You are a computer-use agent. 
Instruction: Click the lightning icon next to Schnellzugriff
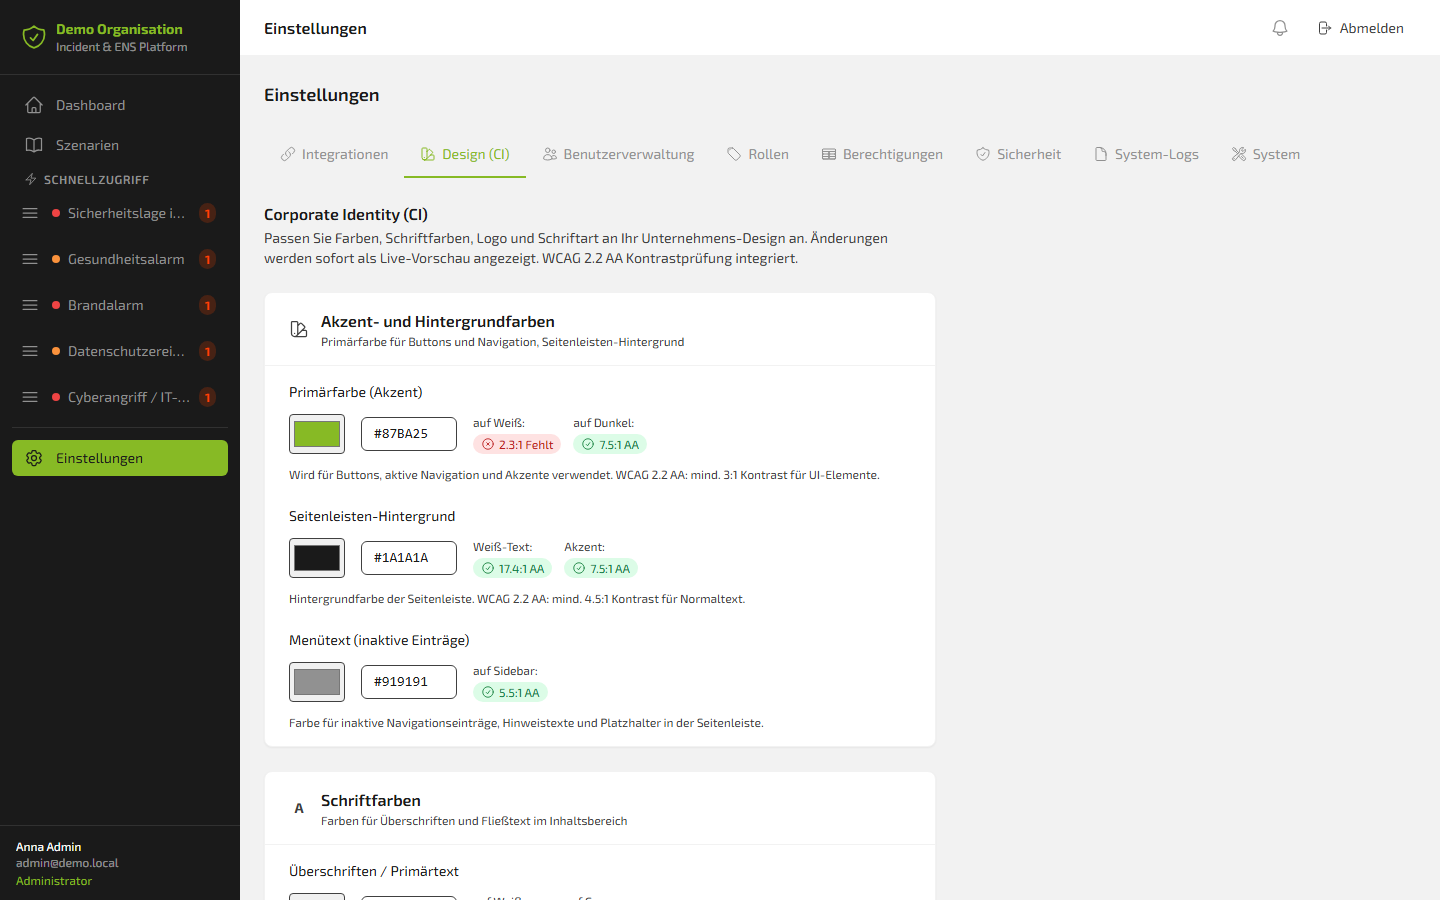[x=31, y=180]
